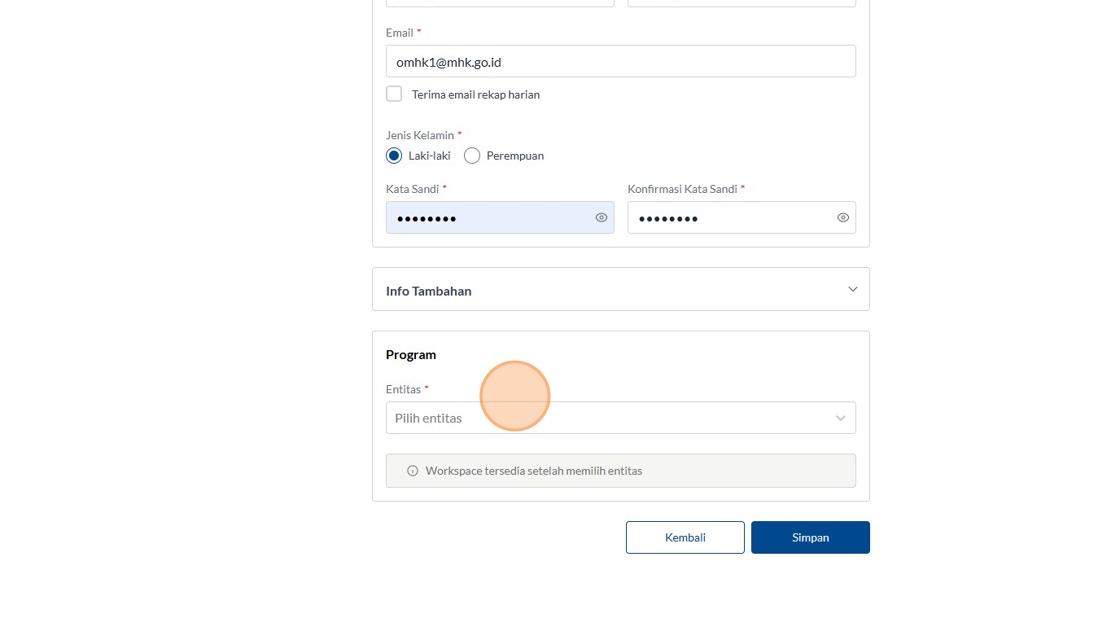Image resolution: width=1120 pixels, height=627 pixels.
Task: Click the Program section heading
Action: [411, 355]
